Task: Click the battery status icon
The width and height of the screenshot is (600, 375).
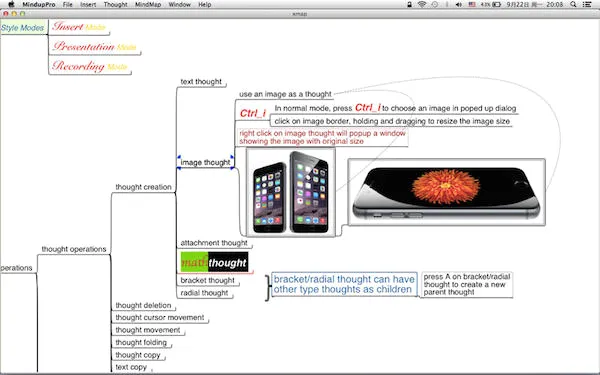Action: pyautogui.click(x=497, y=5)
